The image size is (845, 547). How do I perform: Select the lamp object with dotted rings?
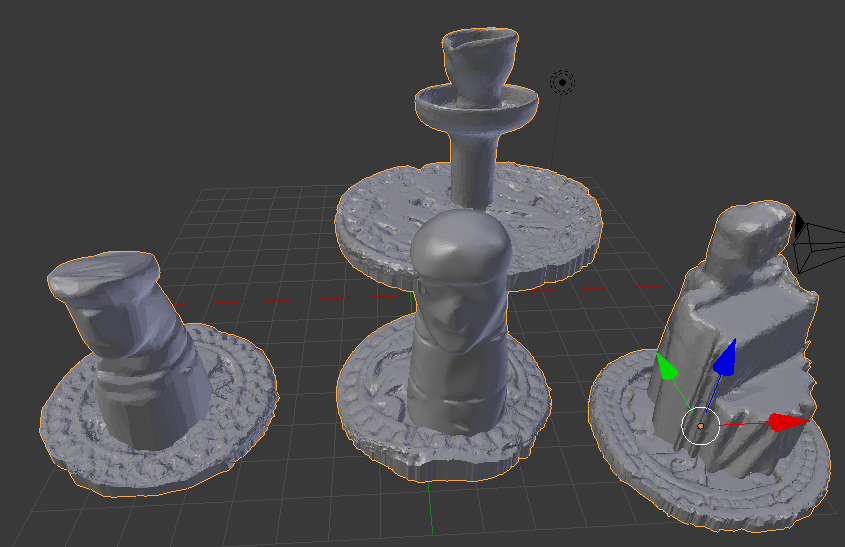coord(562,83)
